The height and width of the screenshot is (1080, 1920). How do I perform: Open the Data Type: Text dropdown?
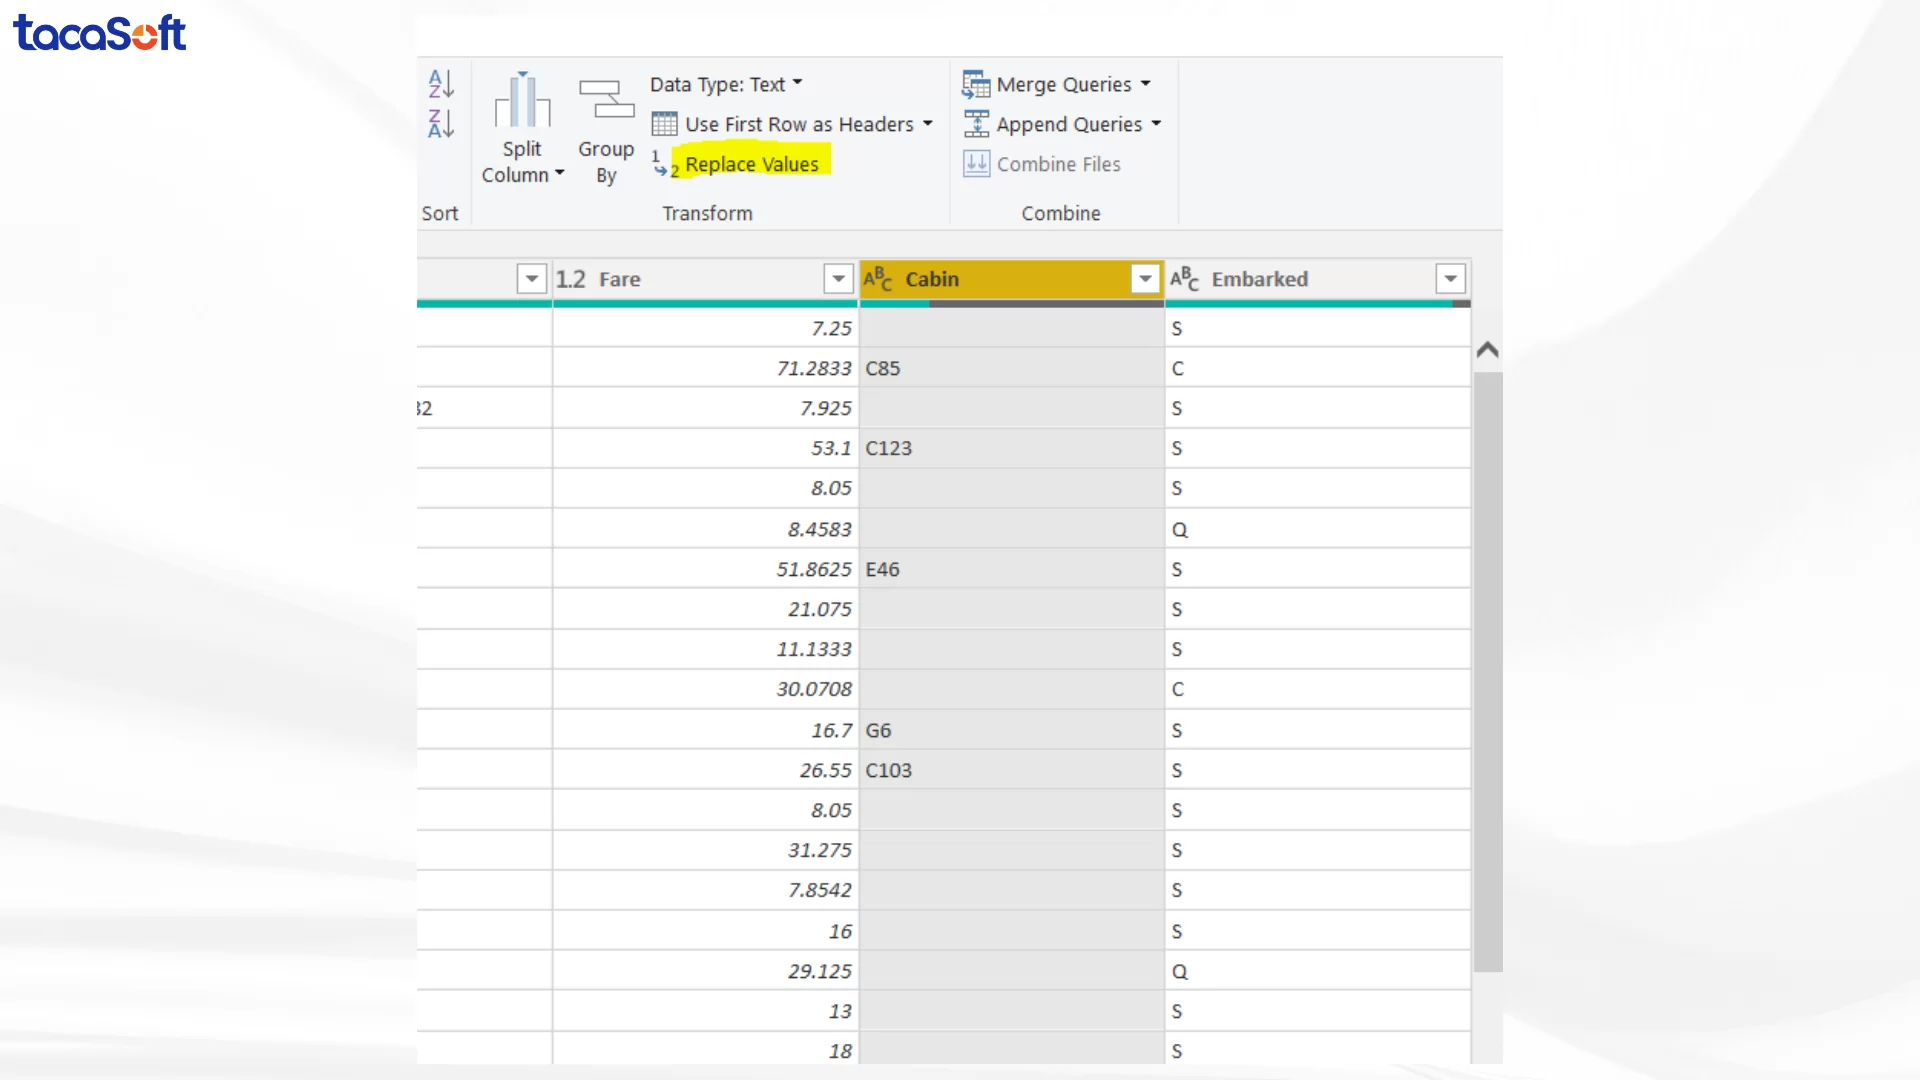click(x=726, y=84)
